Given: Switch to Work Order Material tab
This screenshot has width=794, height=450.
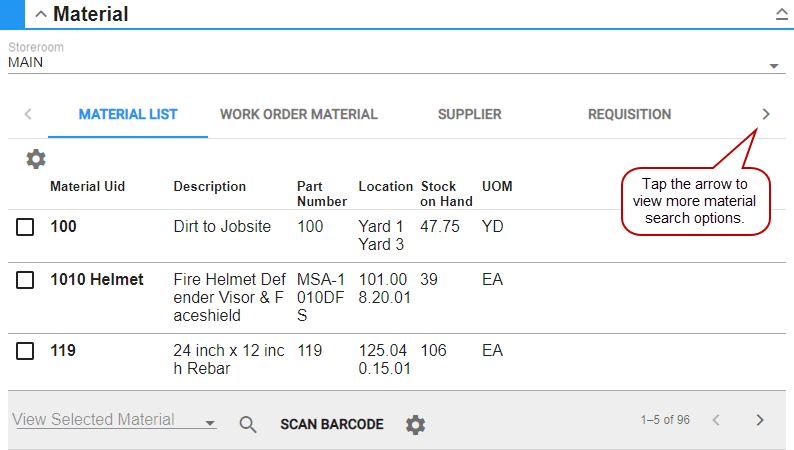Looking at the screenshot, I should click(299, 114).
